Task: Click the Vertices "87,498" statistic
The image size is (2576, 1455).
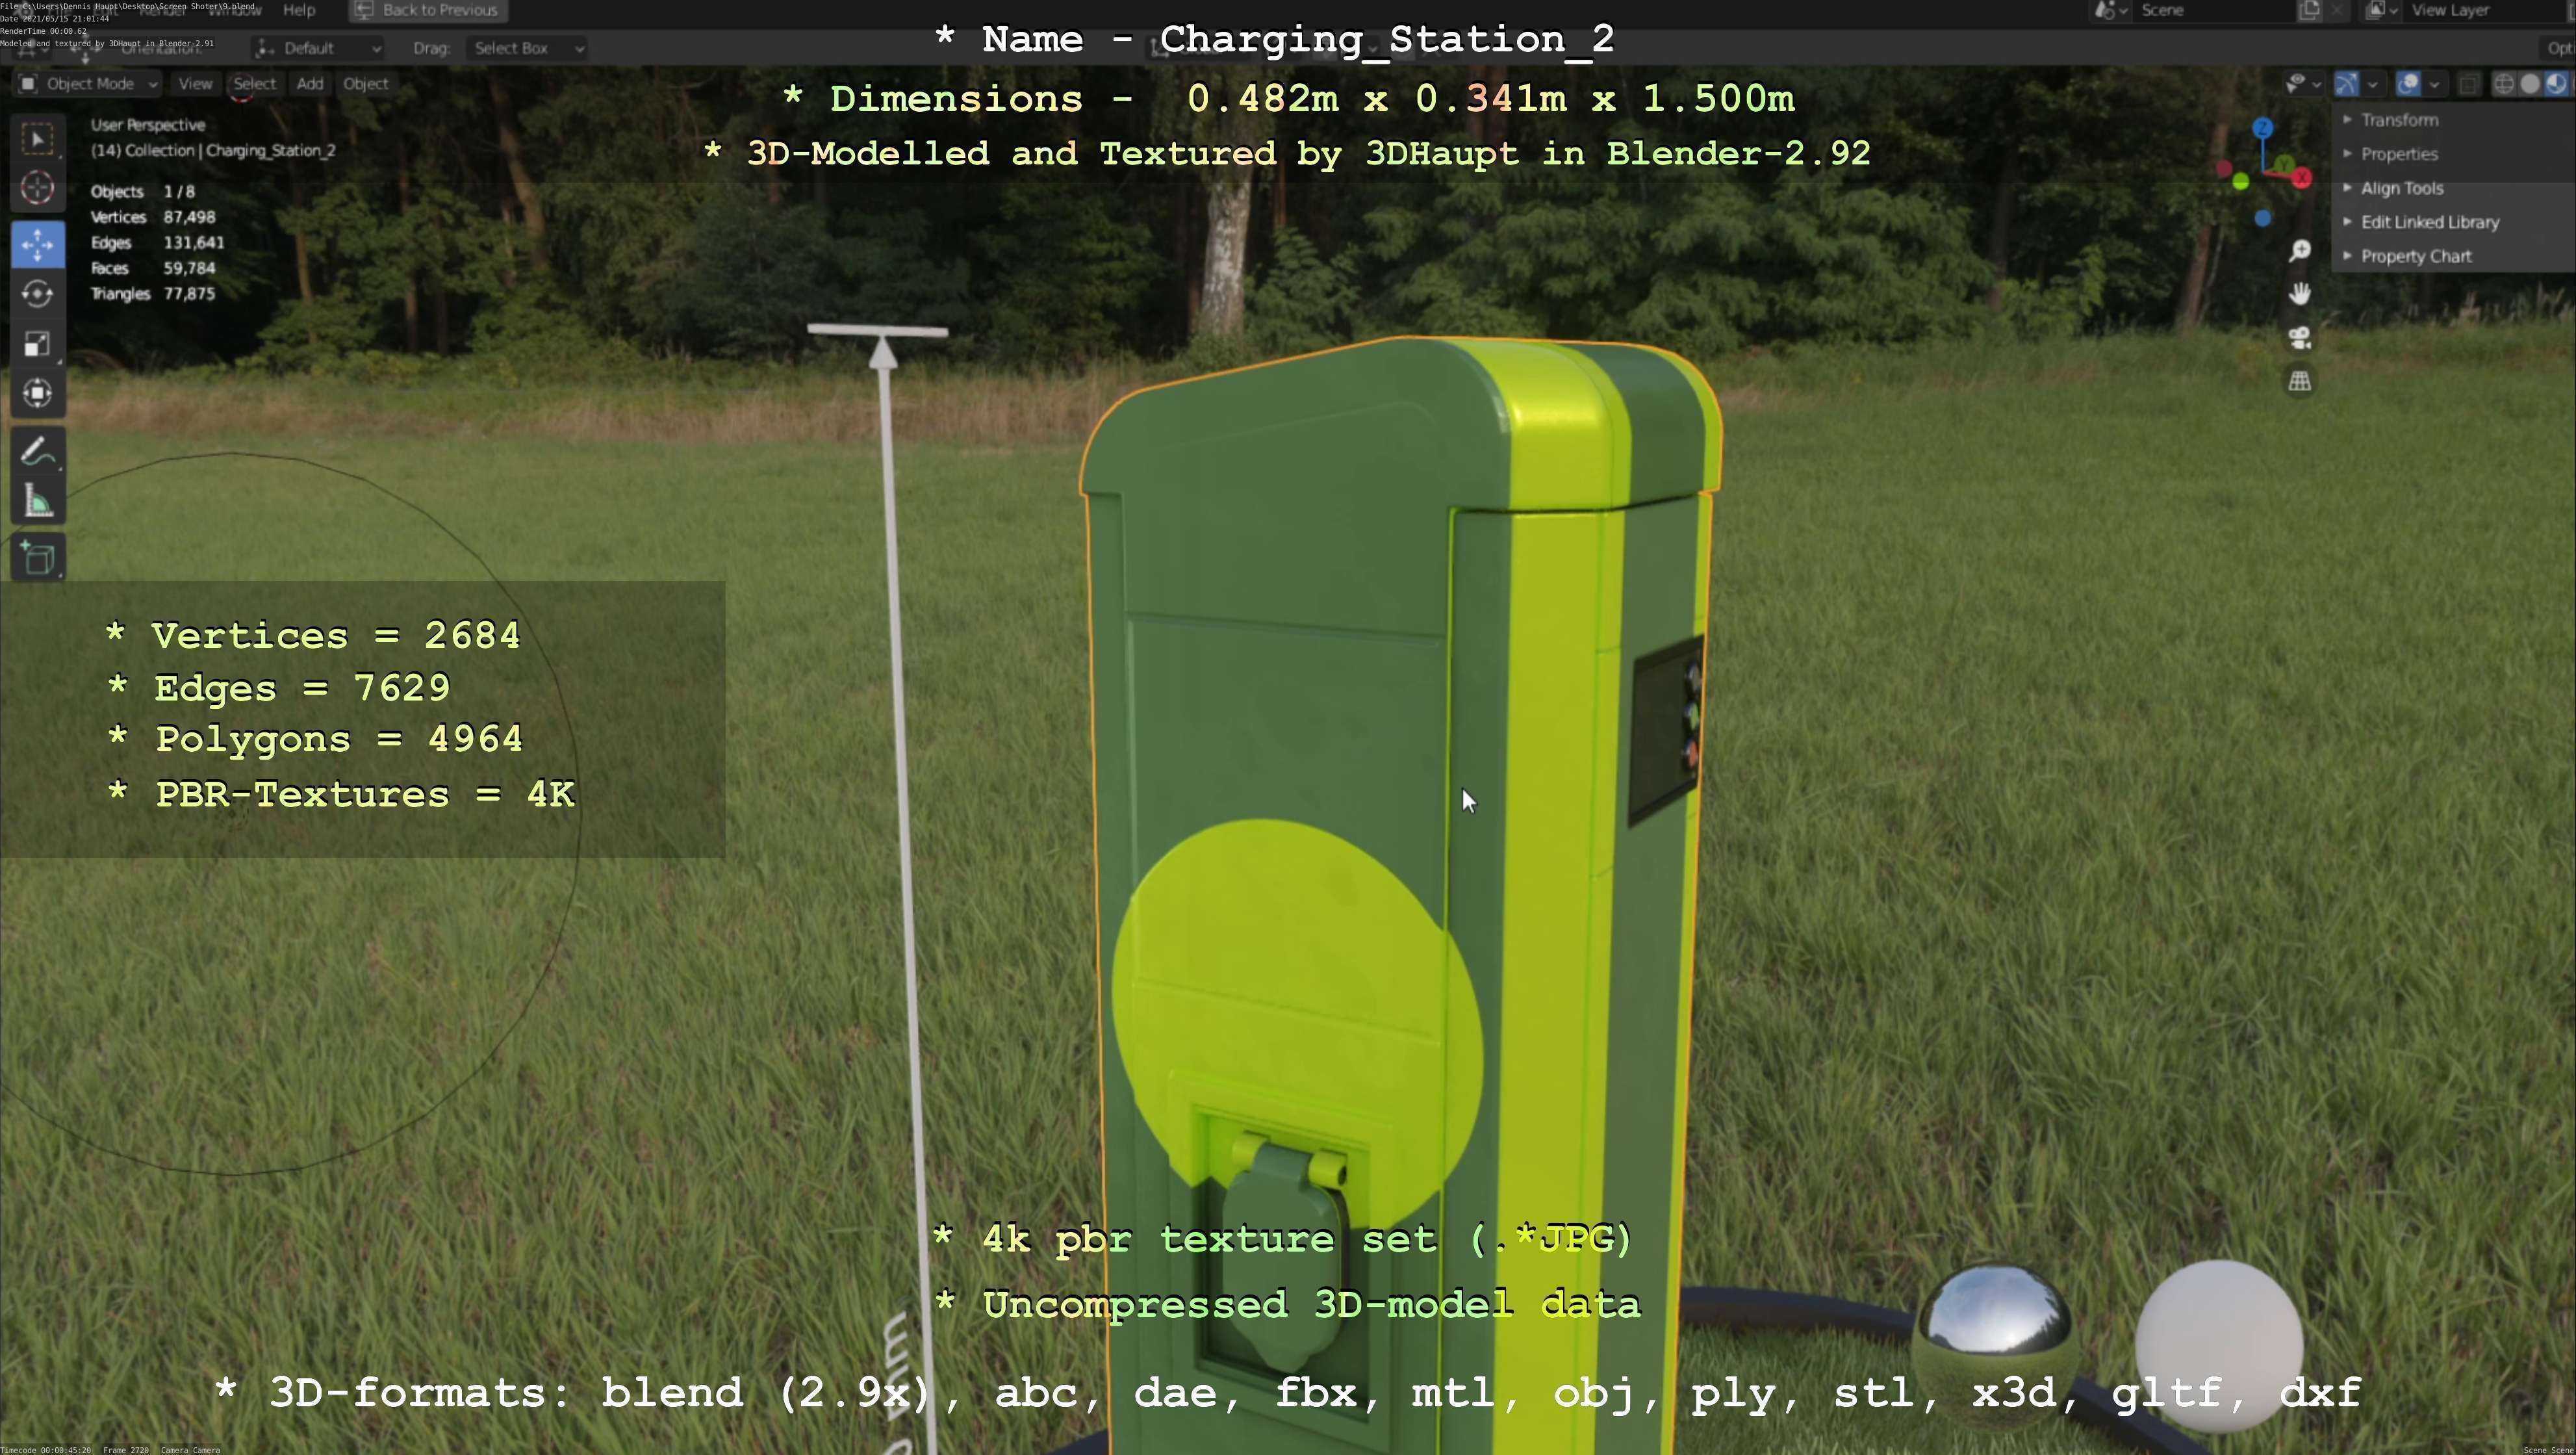Action: (x=189, y=217)
